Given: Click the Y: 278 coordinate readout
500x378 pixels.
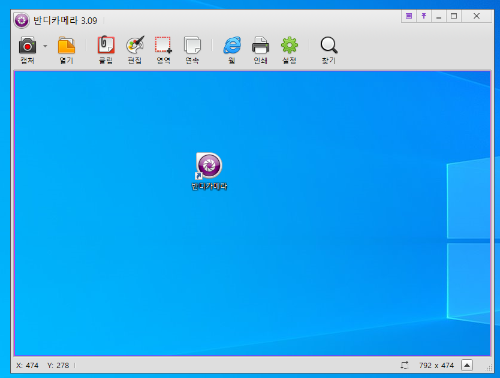Looking at the screenshot, I should (58, 365).
